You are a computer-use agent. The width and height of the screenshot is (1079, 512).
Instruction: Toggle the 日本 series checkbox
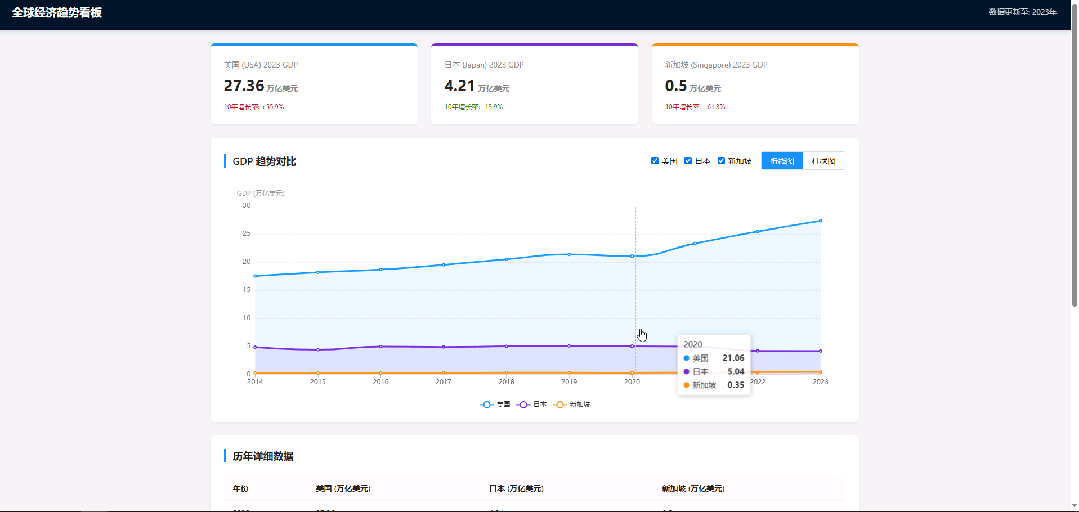click(x=688, y=161)
